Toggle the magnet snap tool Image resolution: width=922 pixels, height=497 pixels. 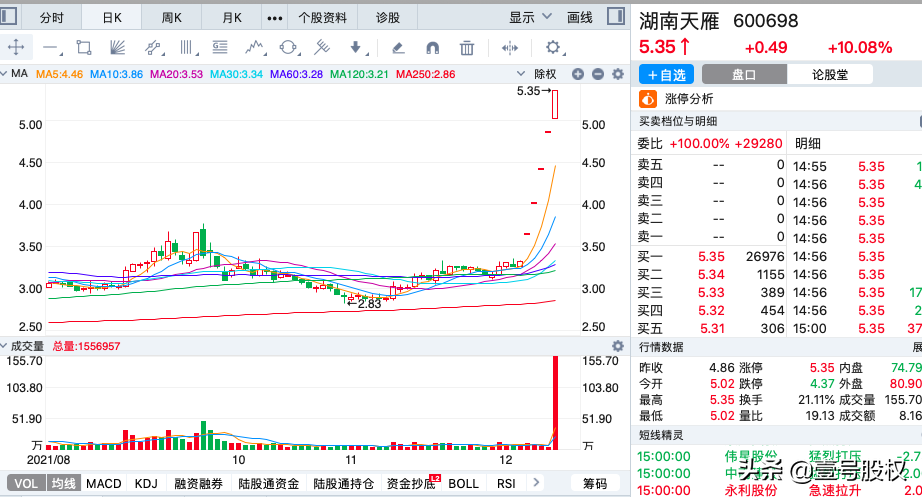click(432, 48)
